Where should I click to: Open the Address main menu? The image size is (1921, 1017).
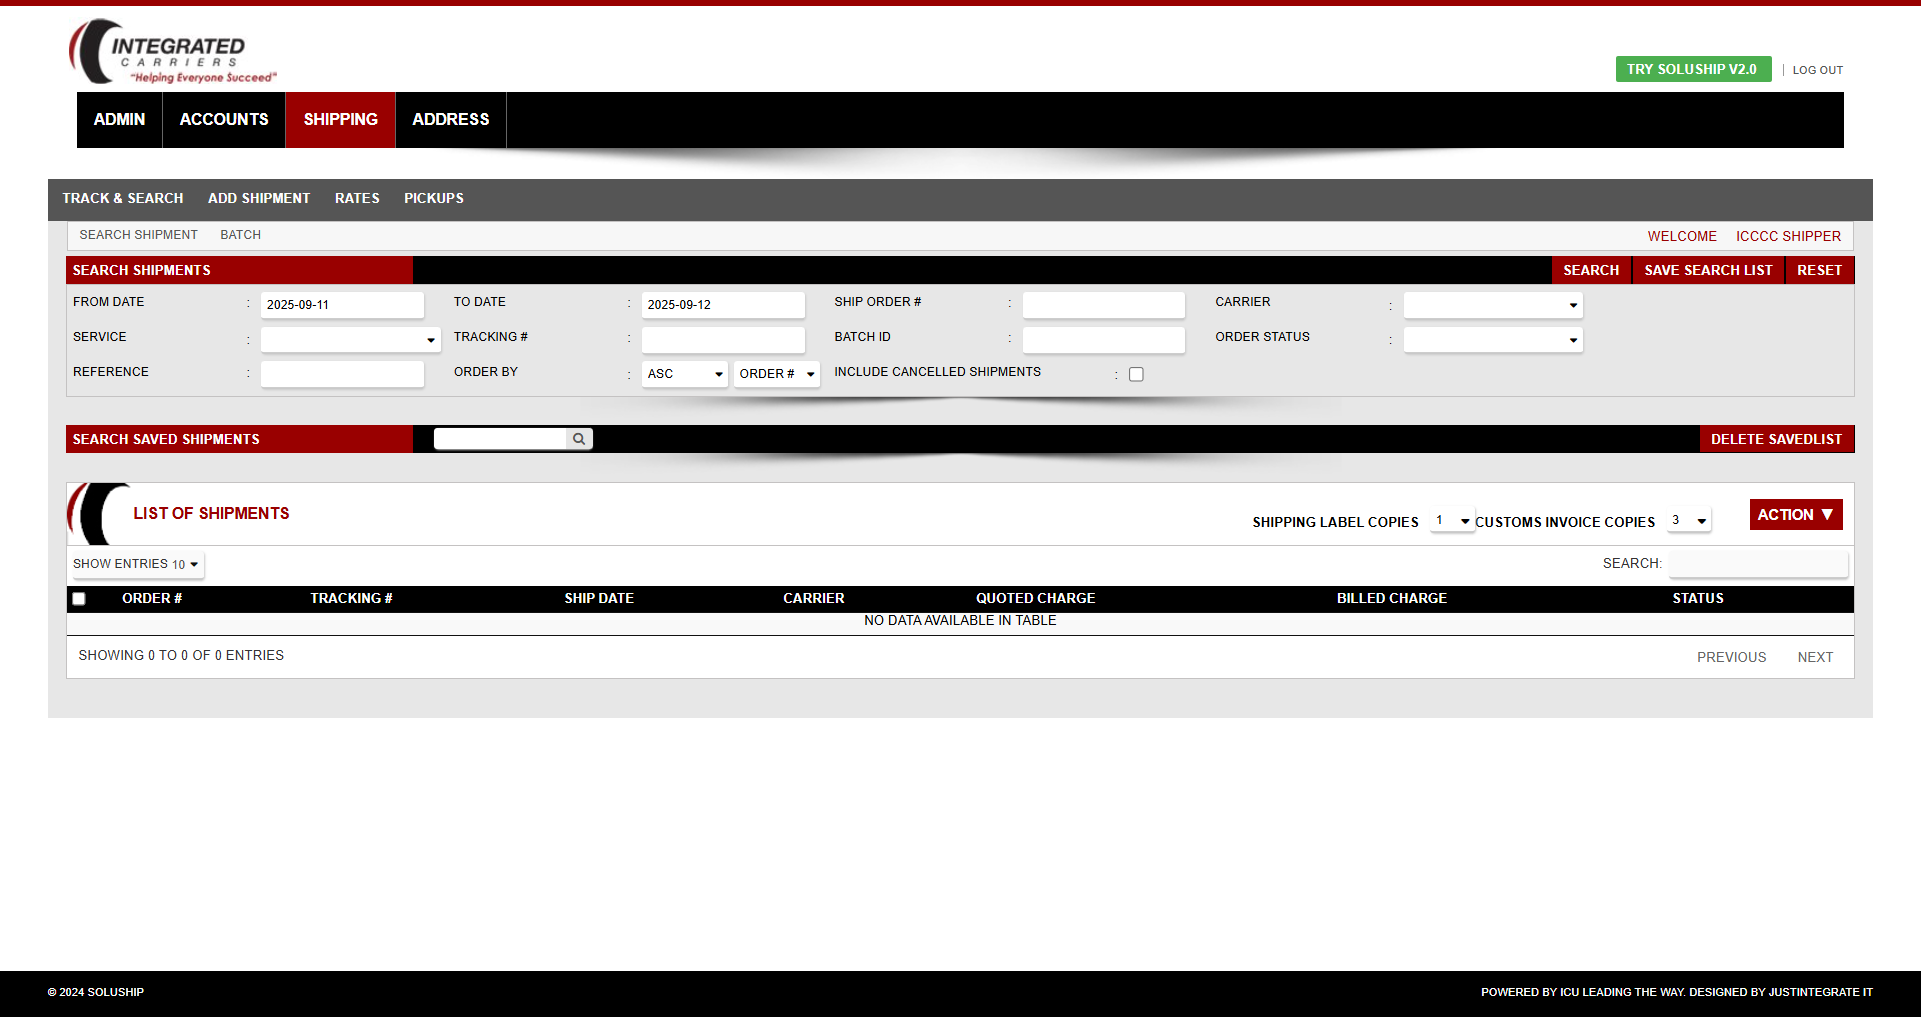tap(451, 120)
